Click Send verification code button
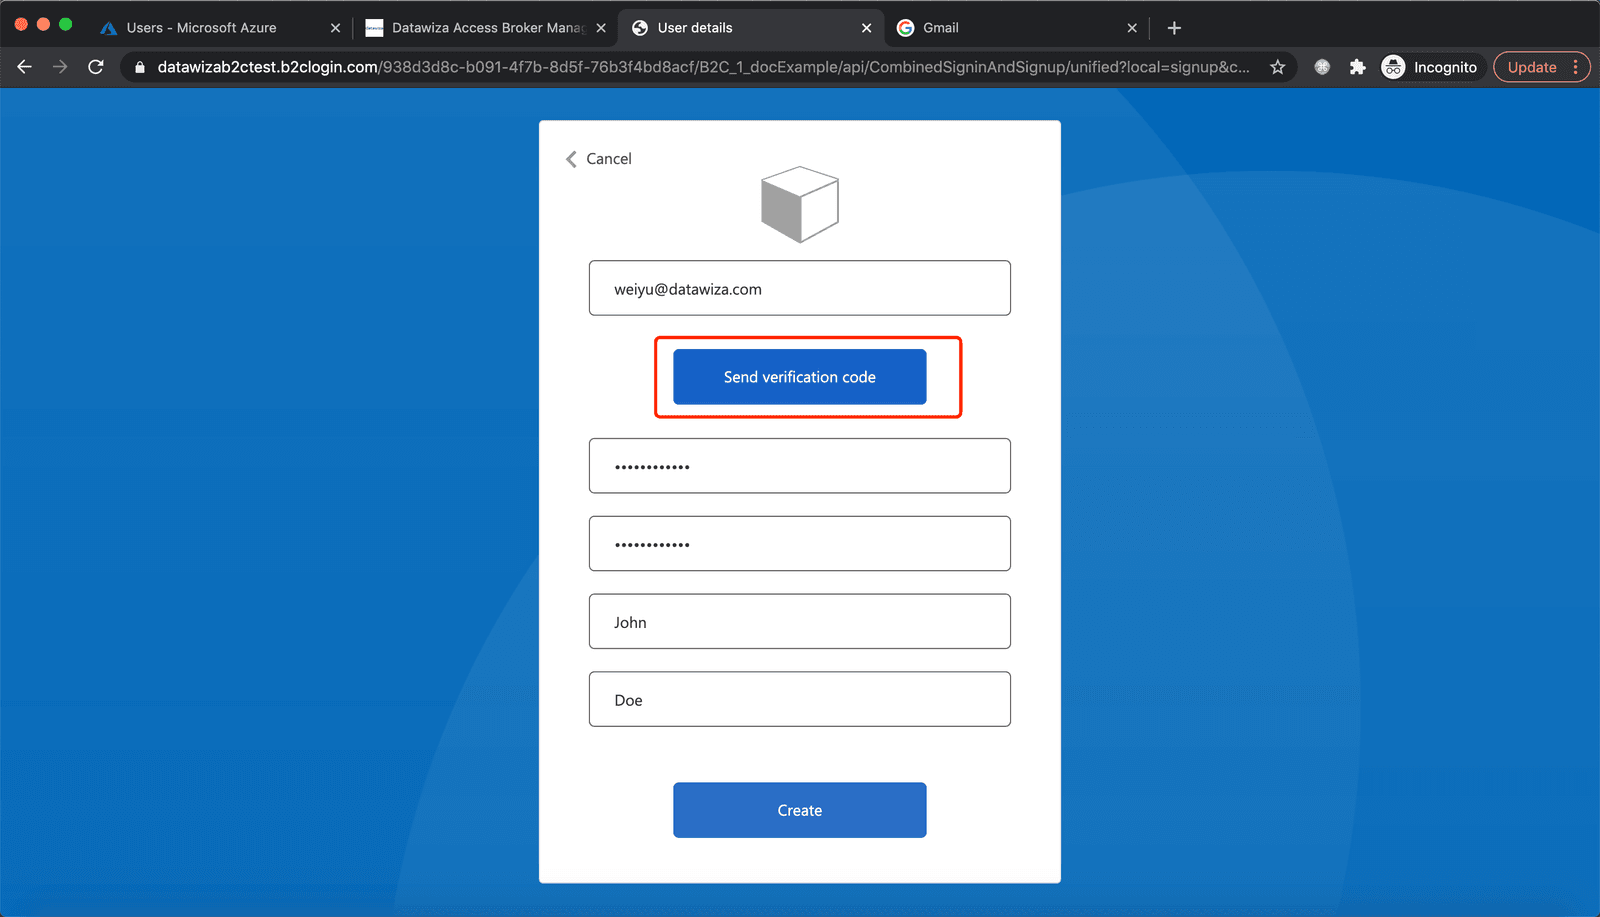Image resolution: width=1600 pixels, height=917 pixels. (x=800, y=377)
